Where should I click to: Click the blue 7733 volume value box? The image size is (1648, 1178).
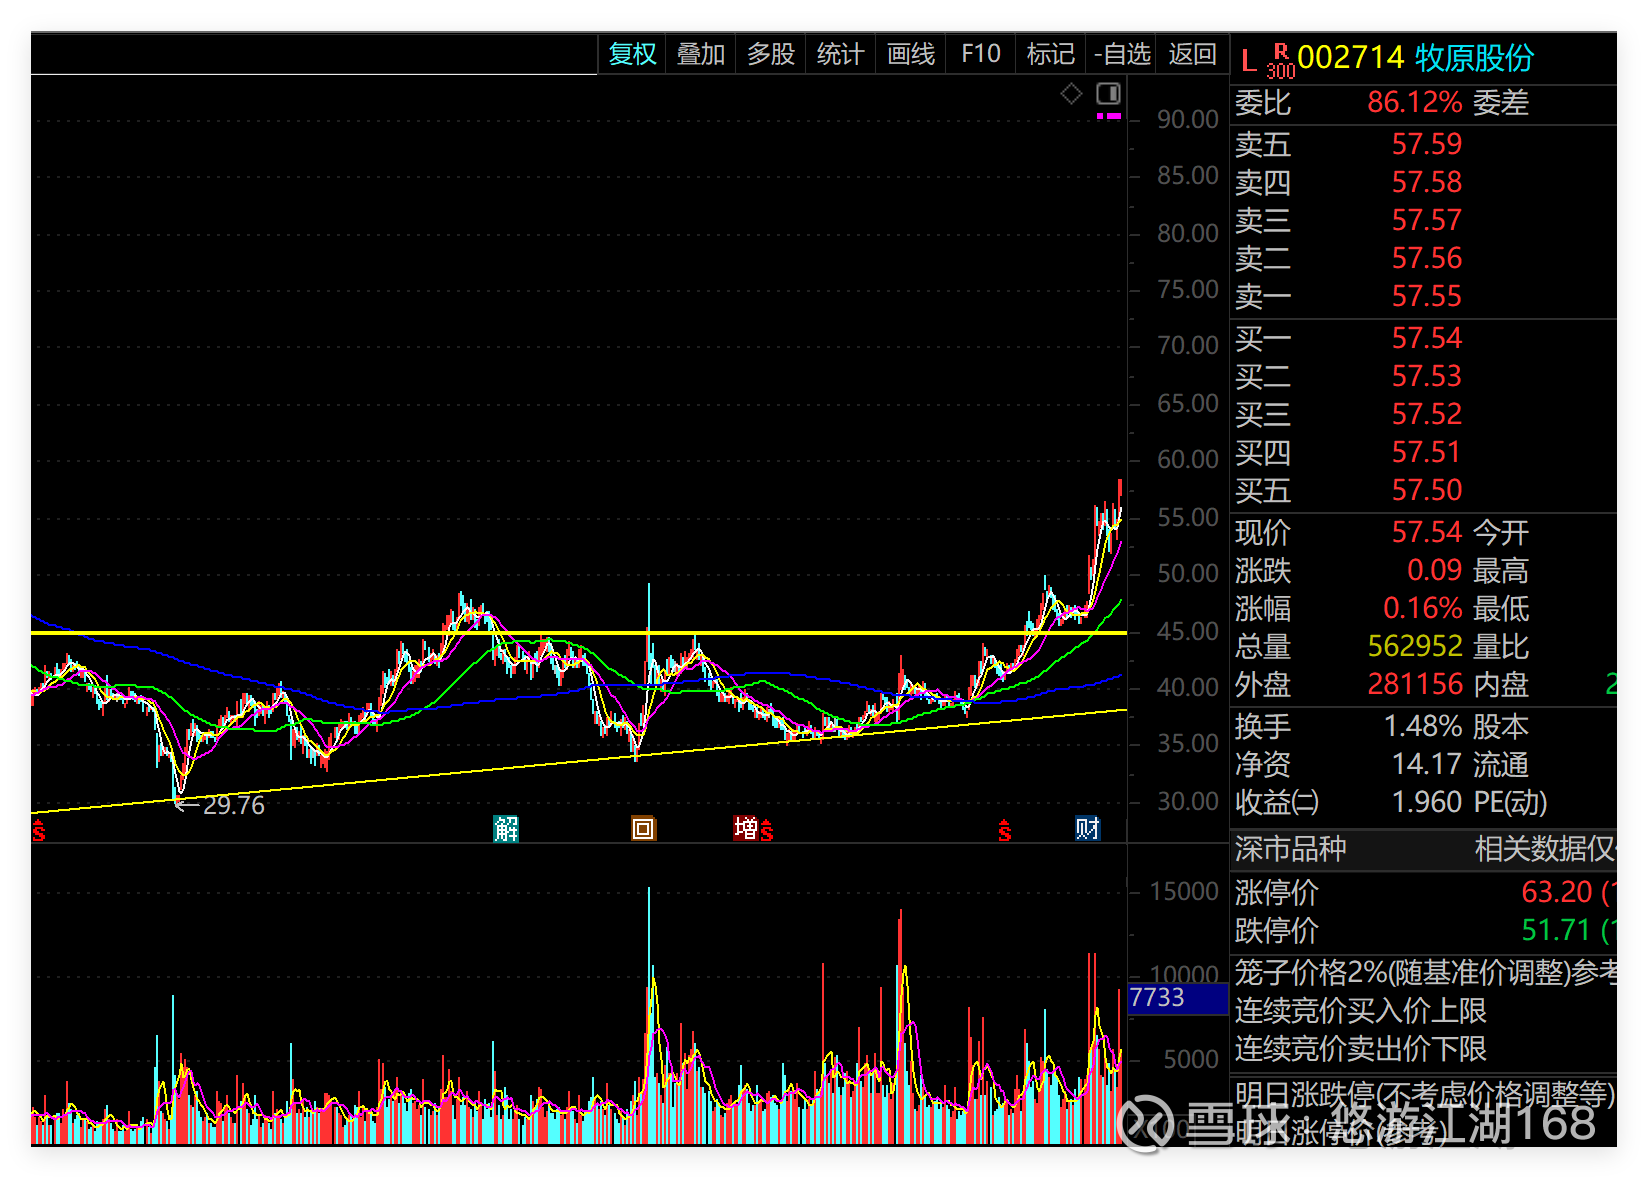coord(1177,998)
